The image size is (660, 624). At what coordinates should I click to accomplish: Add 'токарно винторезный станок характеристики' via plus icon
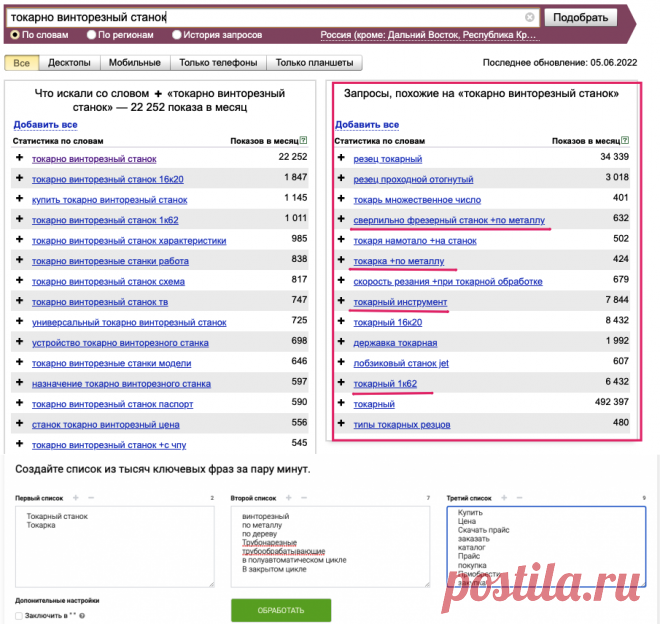click(x=19, y=239)
